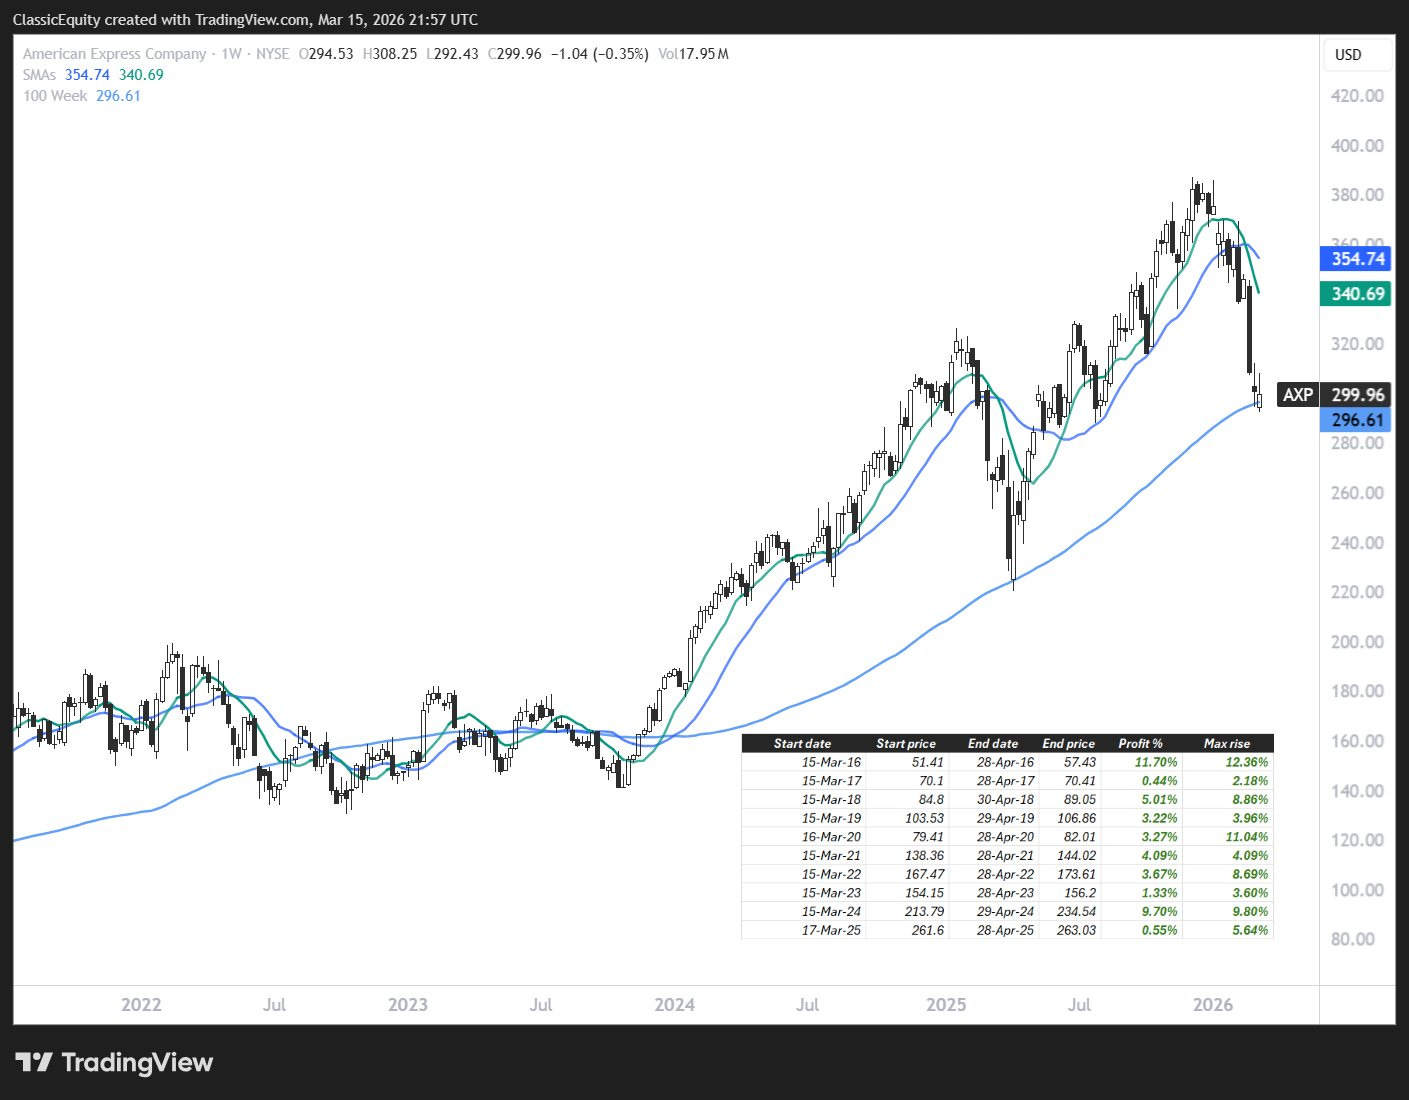Image resolution: width=1409 pixels, height=1100 pixels.
Task: Click the AXP price label tag
Action: click(1298, 395)
